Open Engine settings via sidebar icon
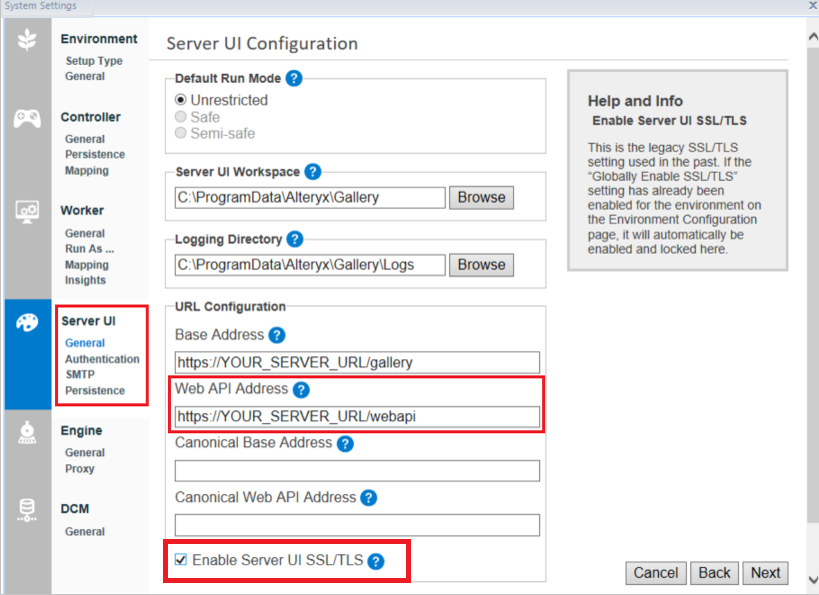The image size is (819, 595). [x=27, y=432]
